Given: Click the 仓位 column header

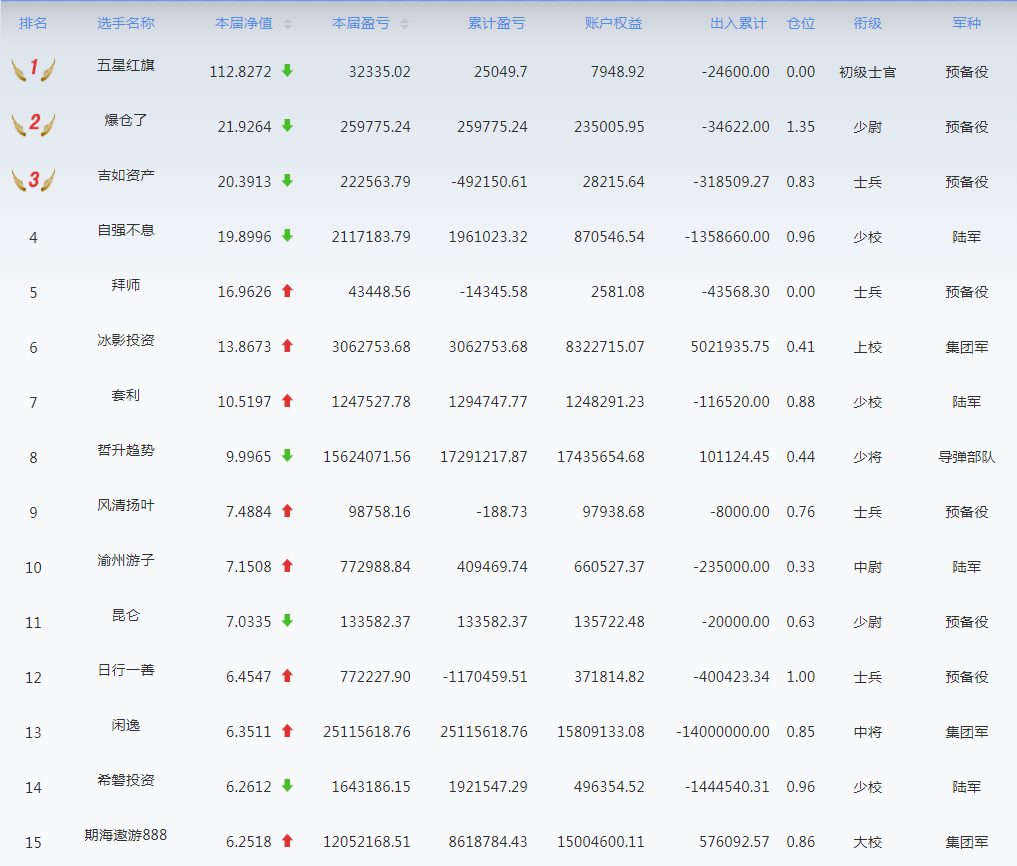Looking at the screenshot, I should [x=800, y=23].
